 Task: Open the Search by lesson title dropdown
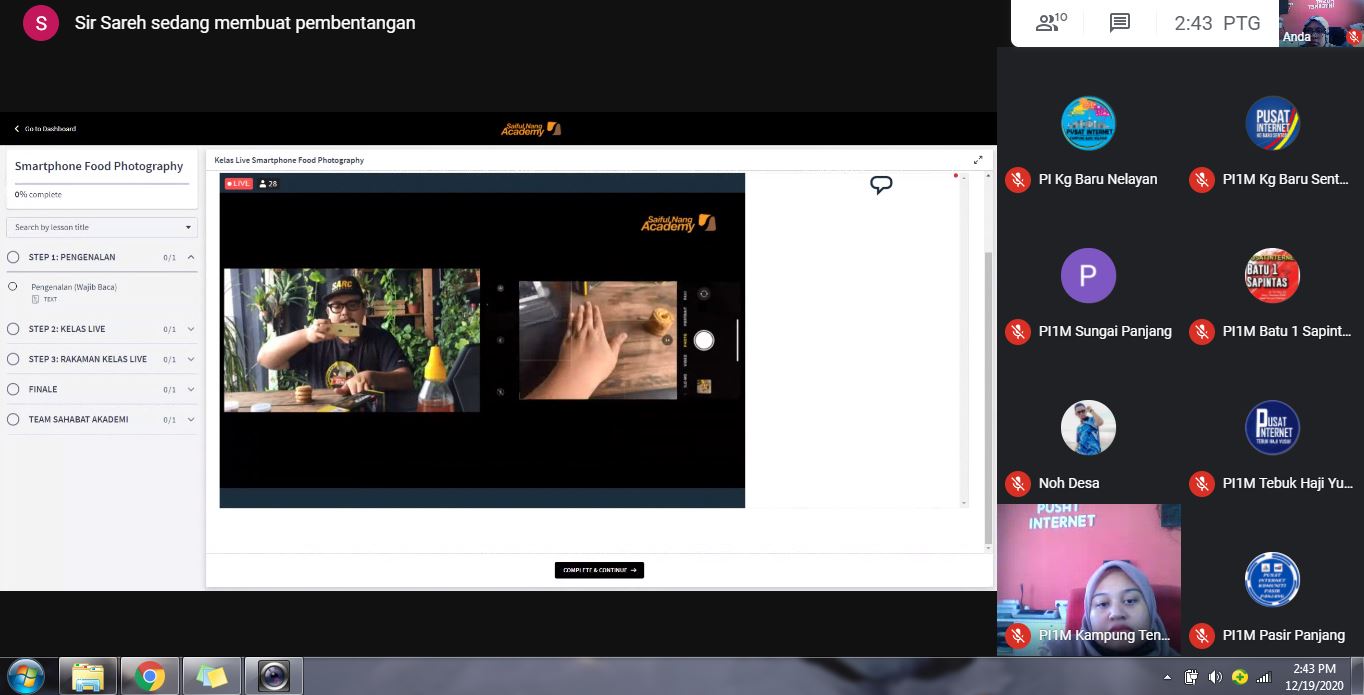coord(102,227)
